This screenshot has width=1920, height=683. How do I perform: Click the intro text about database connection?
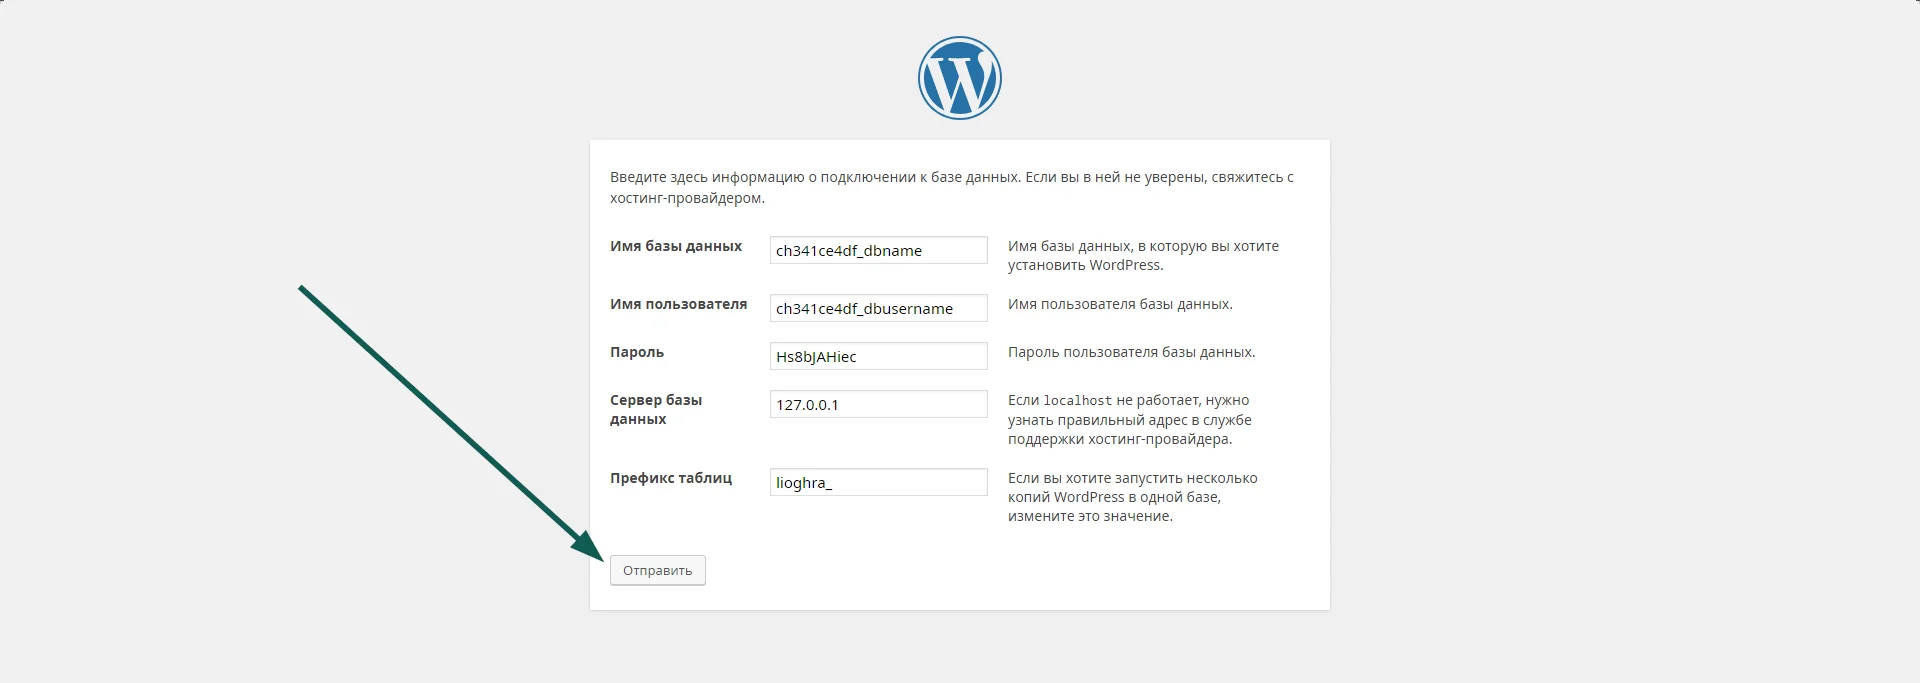tap(952, 187)
